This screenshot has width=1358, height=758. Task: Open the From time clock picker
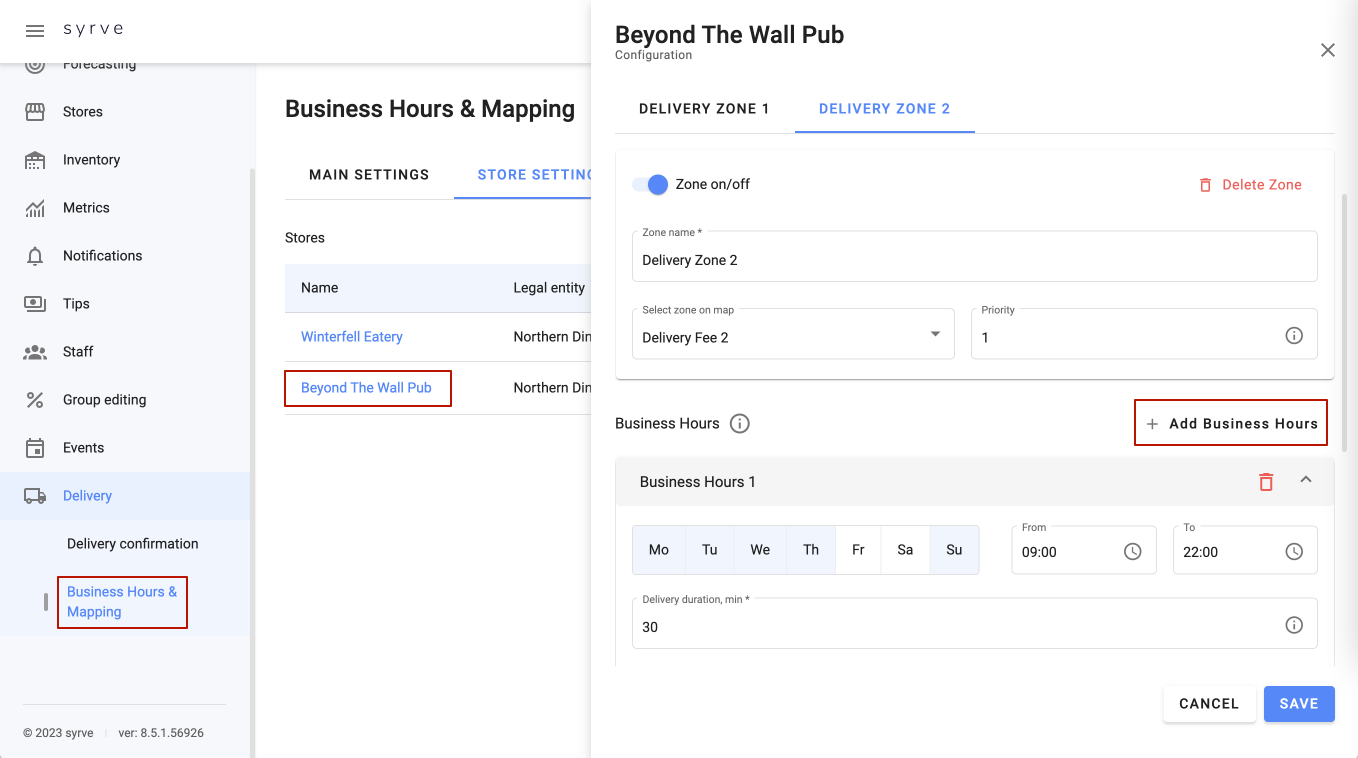click(x=1132, y=552)
